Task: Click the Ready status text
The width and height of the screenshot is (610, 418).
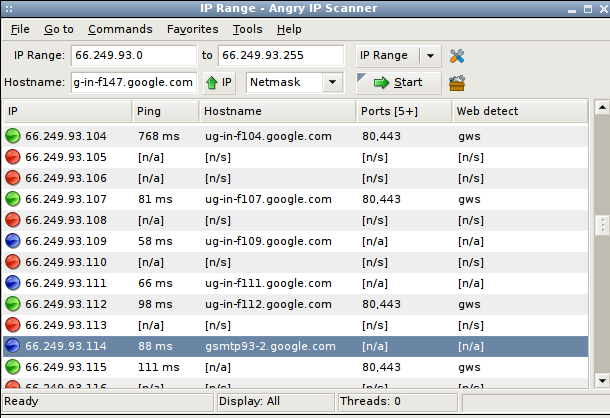Action: pos(21,401)
